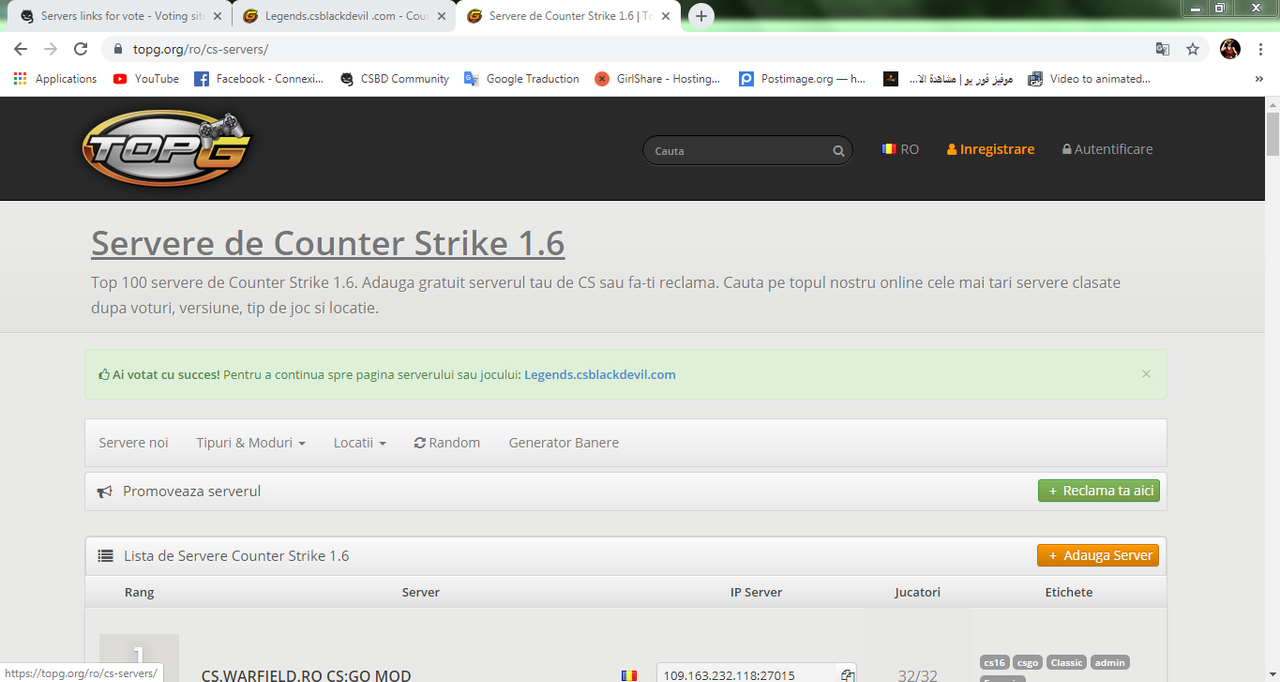Close the 'Servere de Counter Strike 1.6' tab

[666, 16]
